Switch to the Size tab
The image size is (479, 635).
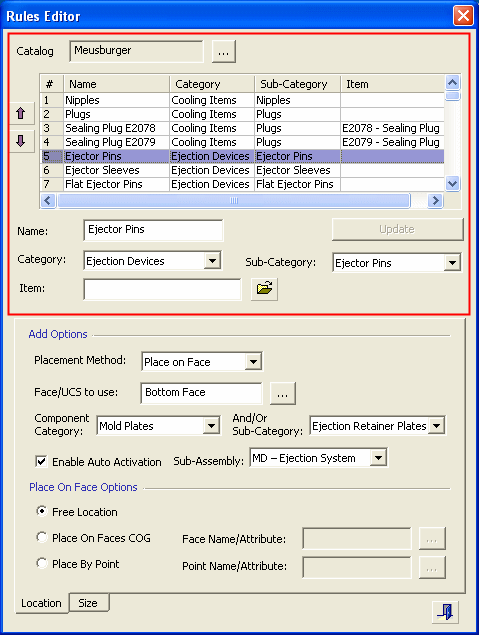pos(88,603)
